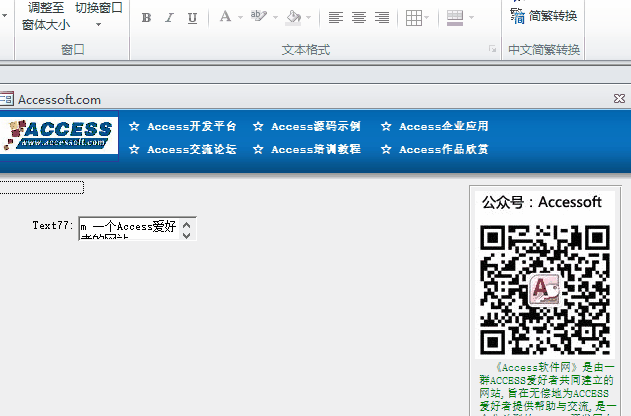
Task: Open alternate row color dropdown
Action: (x=471, y=18)
